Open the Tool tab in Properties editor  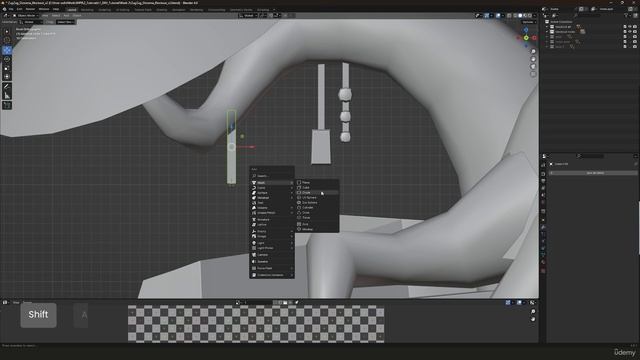pyautogui.click(x=543, y=165)
